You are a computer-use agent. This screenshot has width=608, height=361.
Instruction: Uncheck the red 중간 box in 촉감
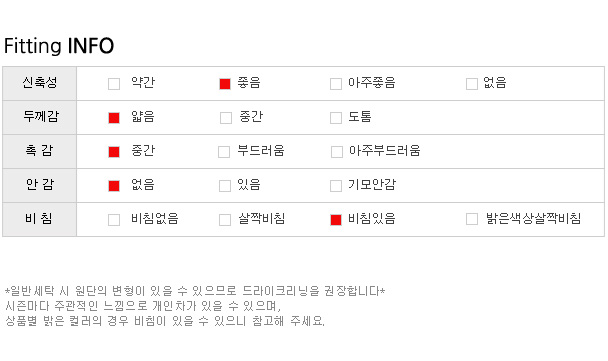[x=114, y=152]
